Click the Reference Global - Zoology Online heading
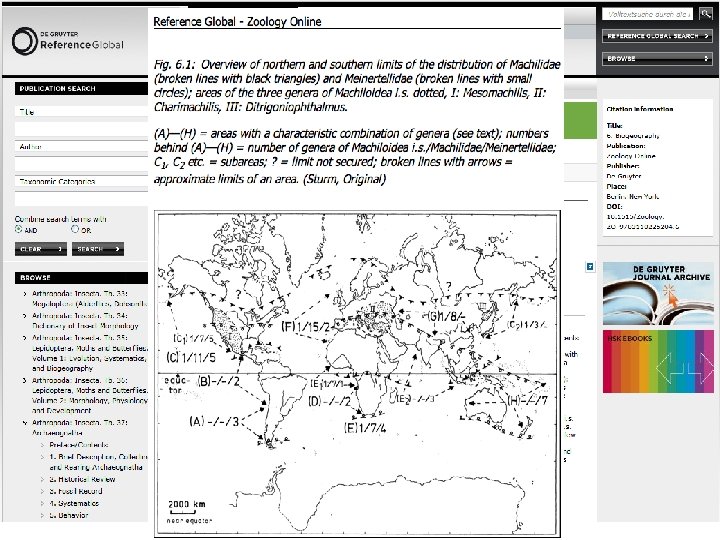720x540 pixels. coord(237,22)
